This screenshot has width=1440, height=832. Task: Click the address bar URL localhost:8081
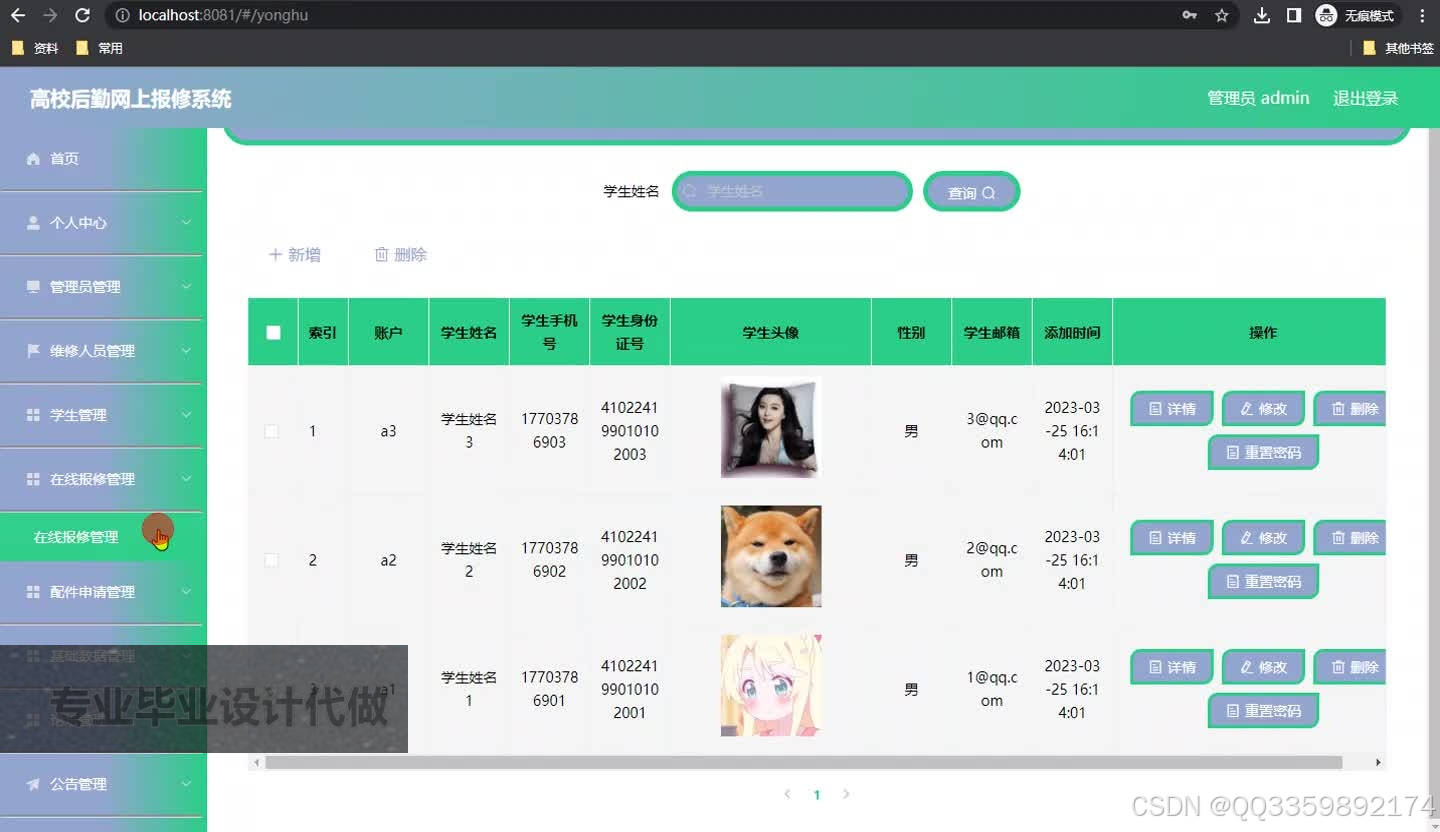click(223, 15)
